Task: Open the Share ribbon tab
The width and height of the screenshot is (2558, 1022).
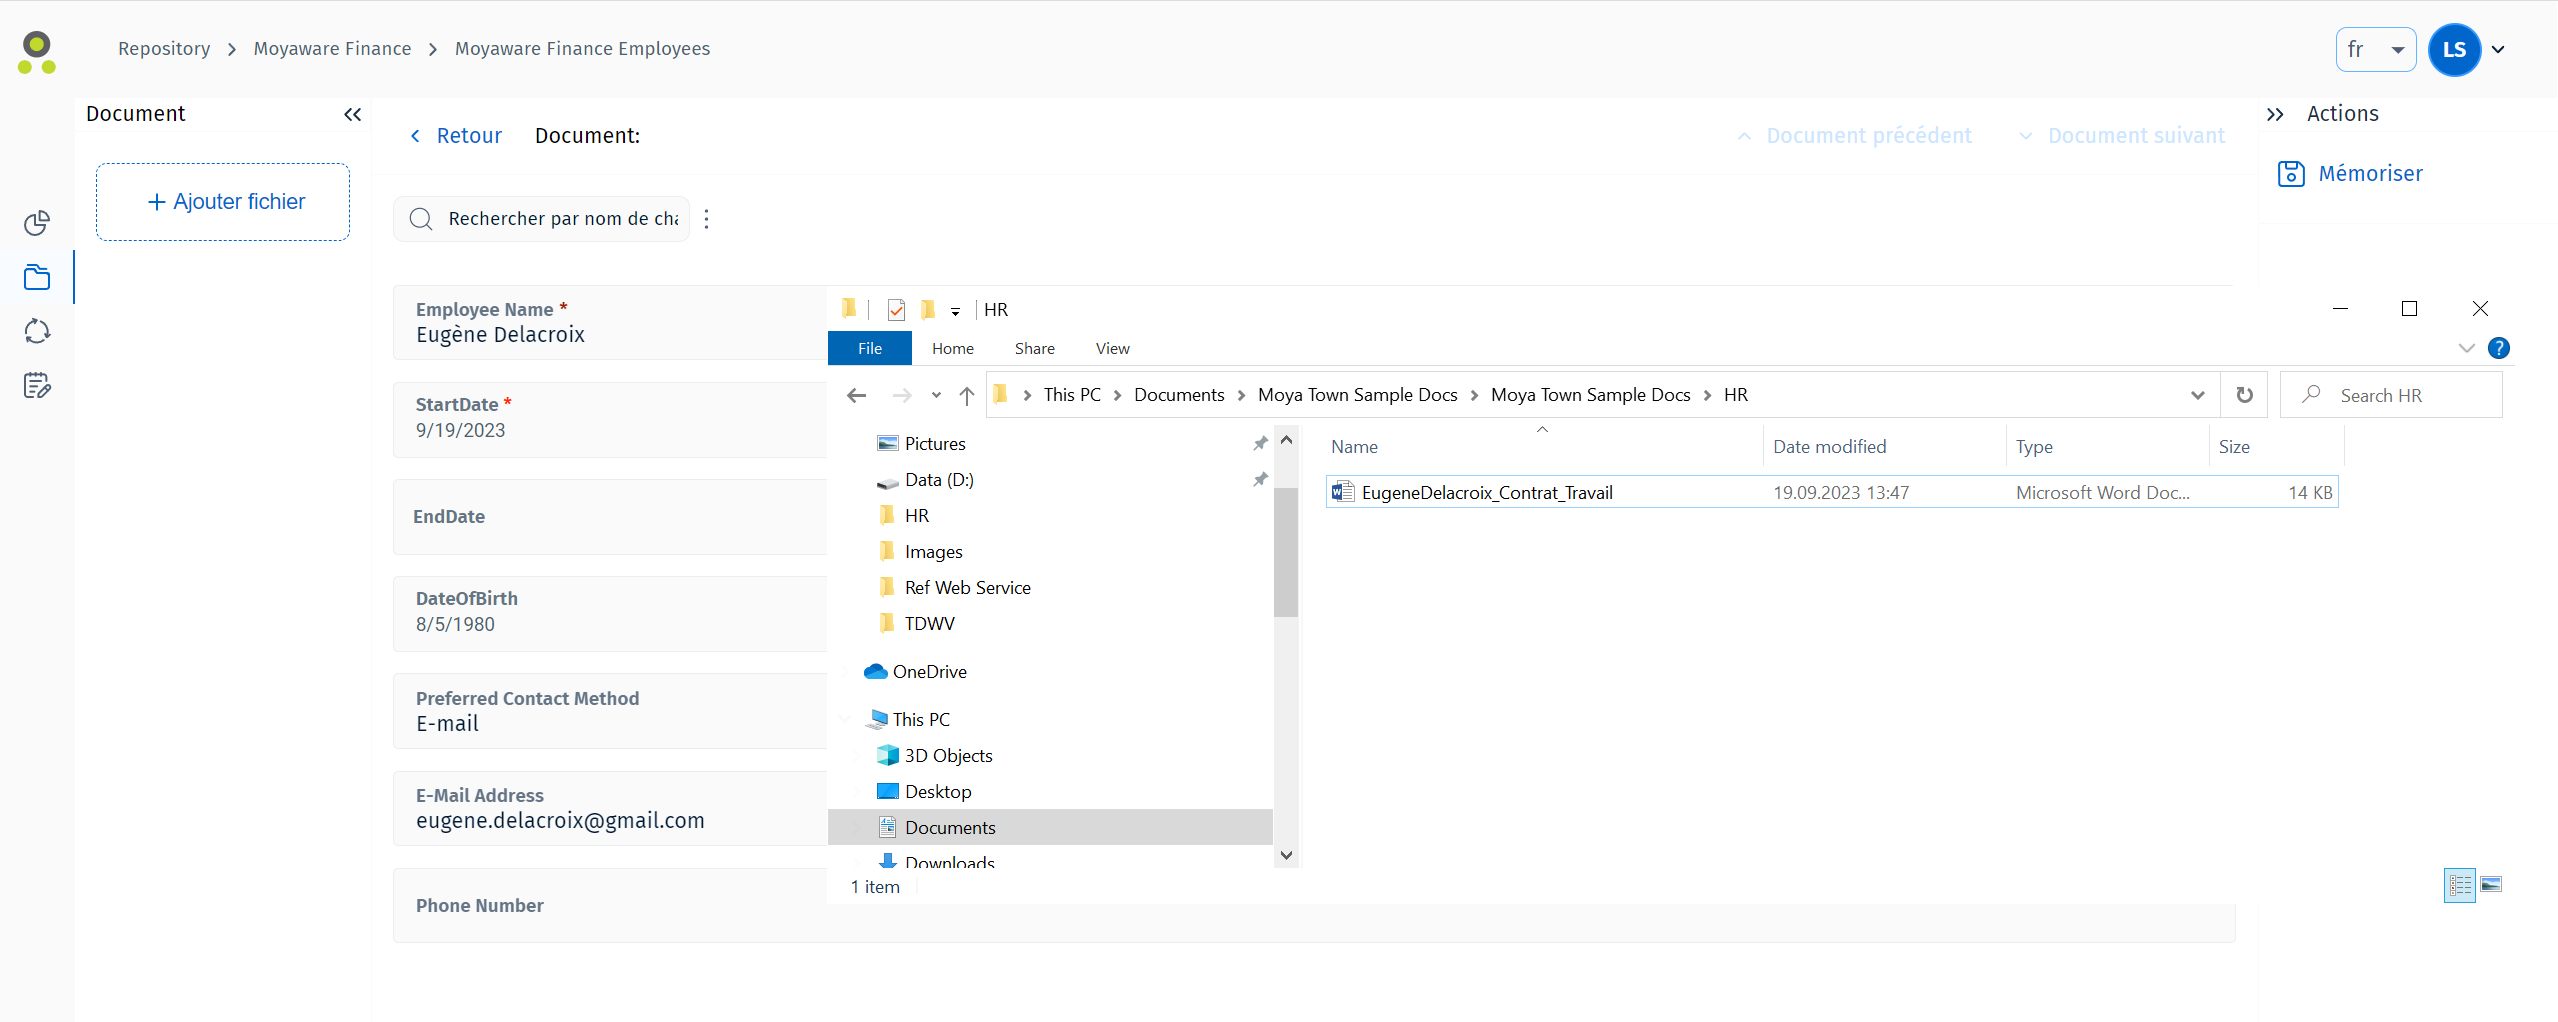Action: (x=1035, y=348)
